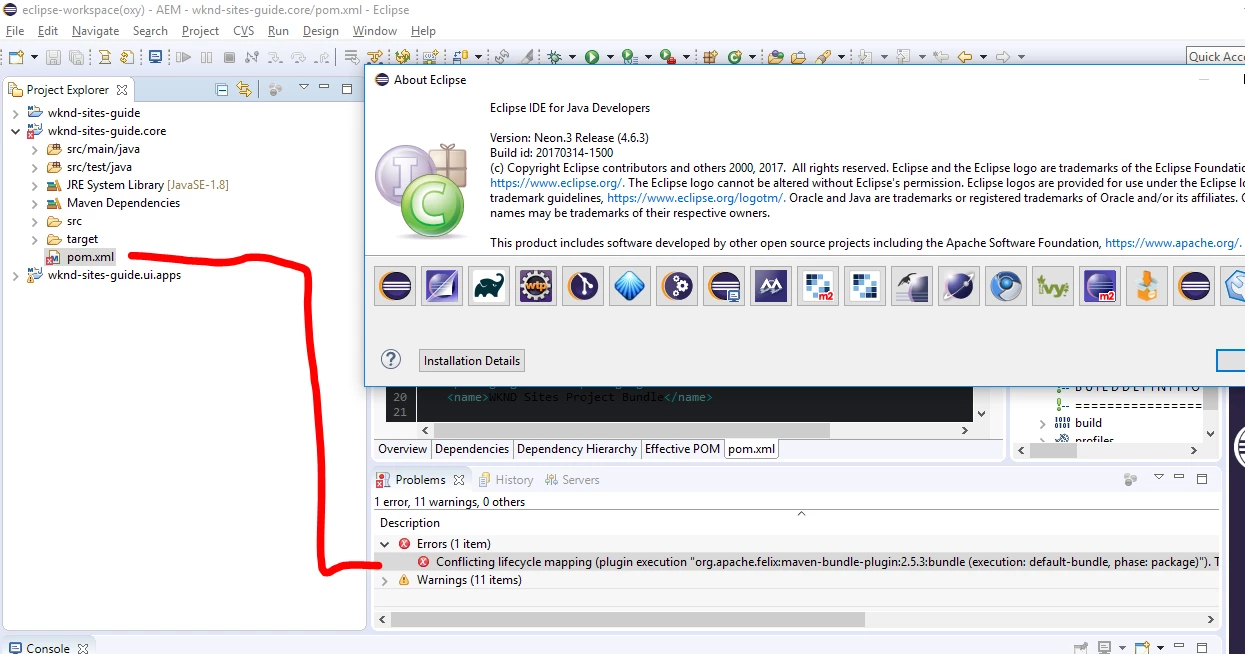This screenshot has width=1245, height=654.
Task: Select the target folder in tree
Action: [82, 239]
